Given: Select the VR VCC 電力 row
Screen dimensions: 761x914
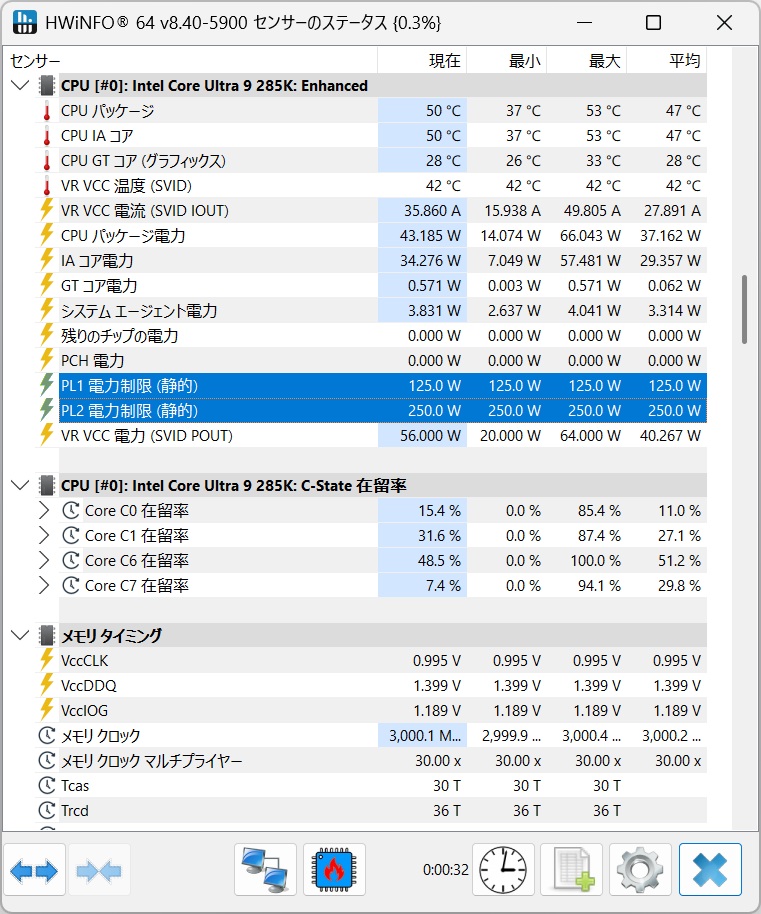Looking at the screenshot, I should pos(200,435).
